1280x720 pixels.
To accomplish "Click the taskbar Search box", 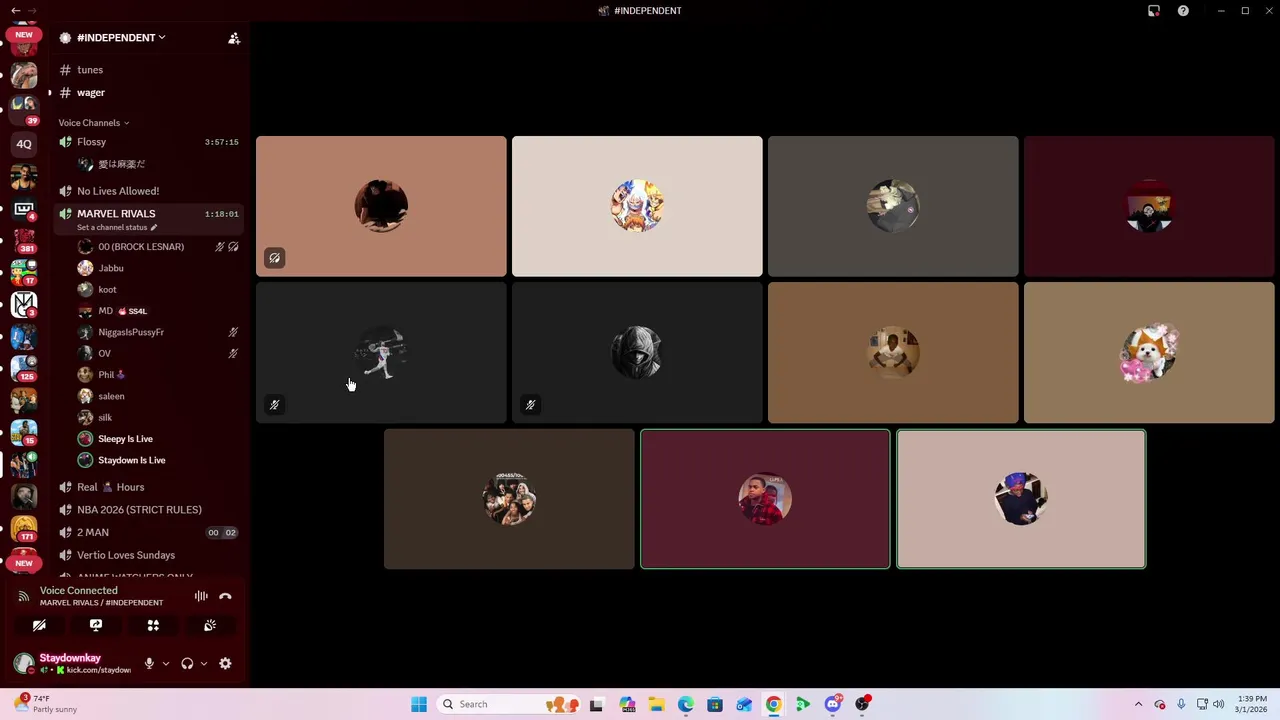I will 506,704.
